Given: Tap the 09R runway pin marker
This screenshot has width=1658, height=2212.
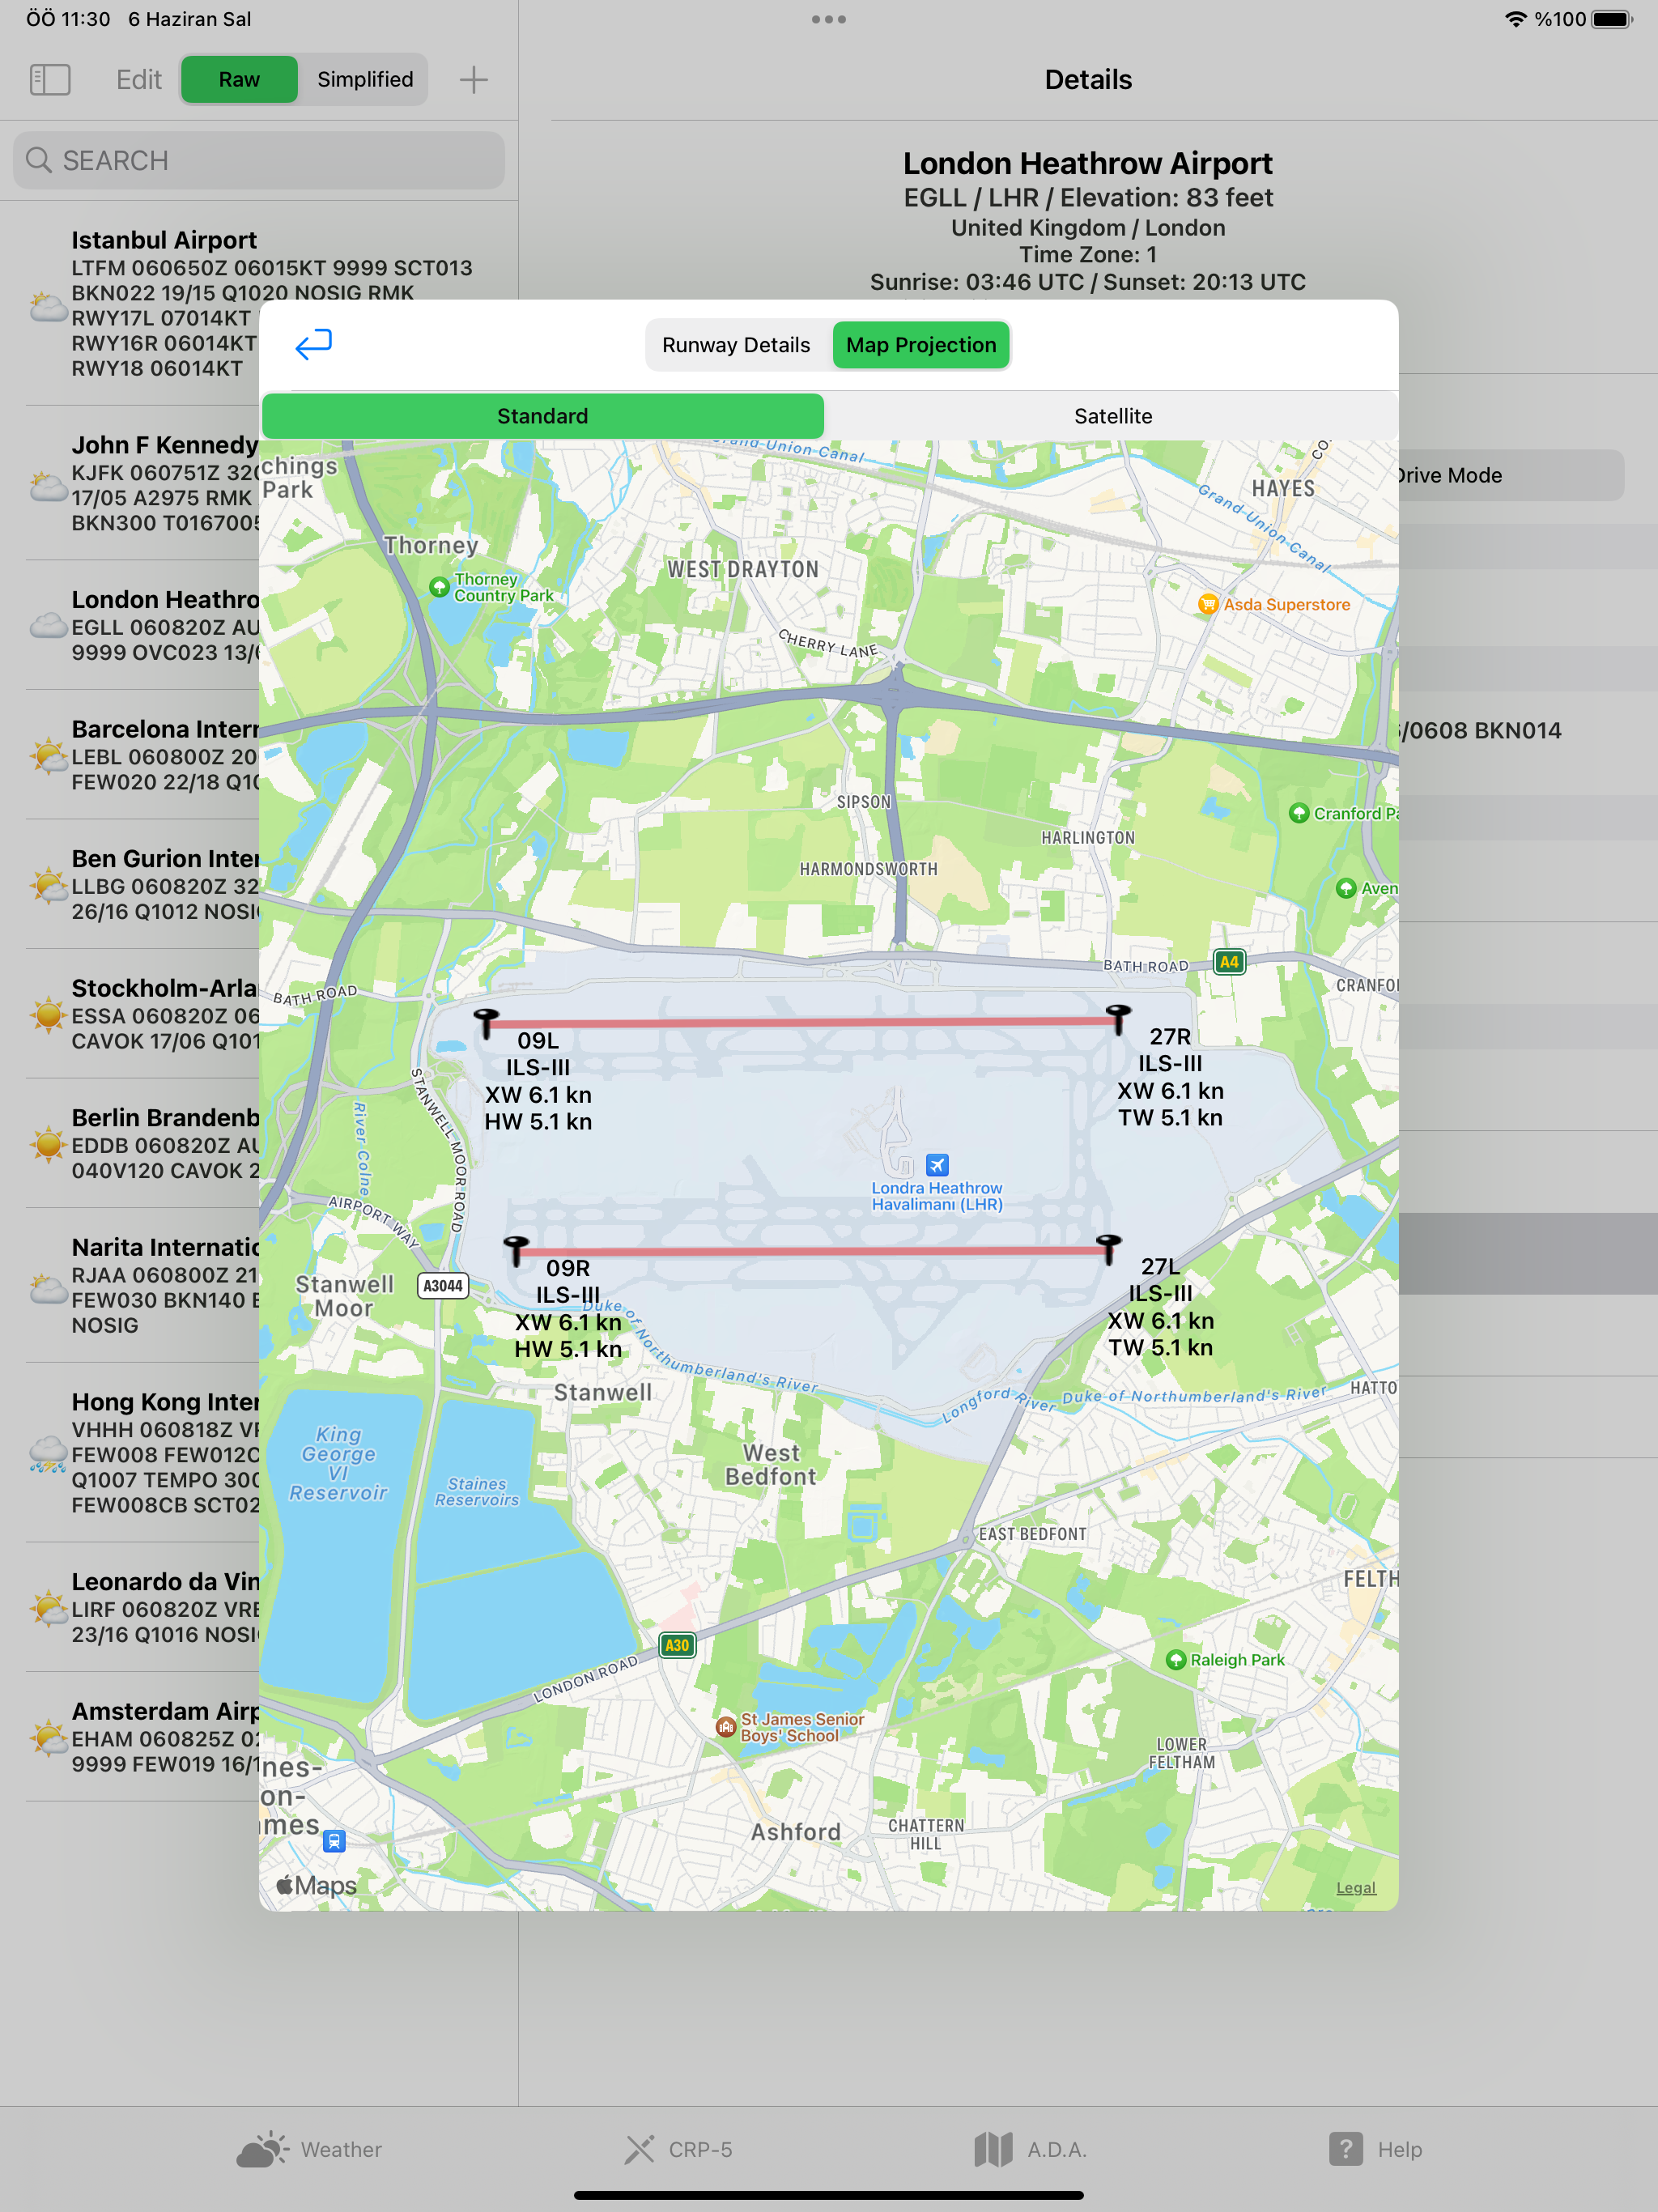Looking at the screenshot, I should click(516, 1250).
